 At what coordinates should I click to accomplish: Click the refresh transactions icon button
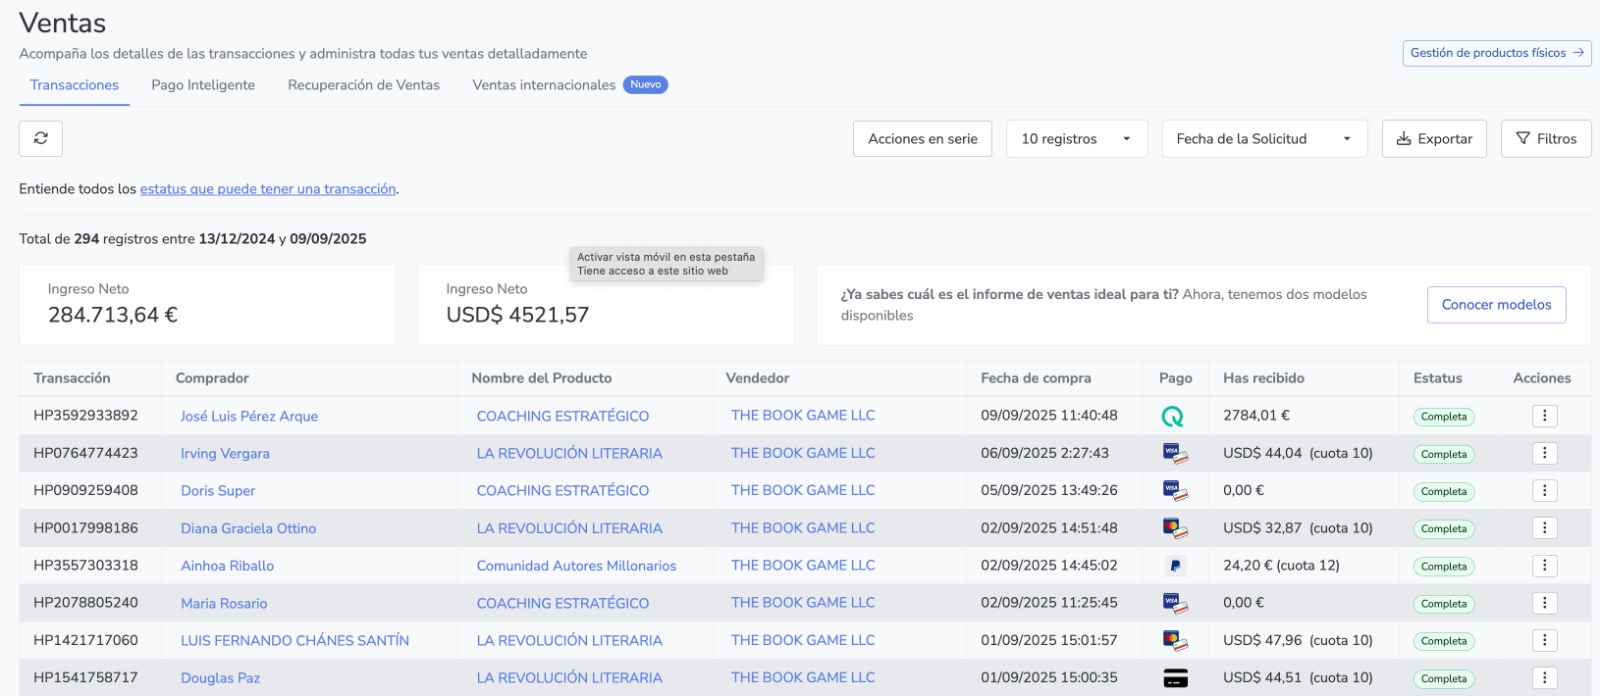pyautogui.click(x=41, y=139)
